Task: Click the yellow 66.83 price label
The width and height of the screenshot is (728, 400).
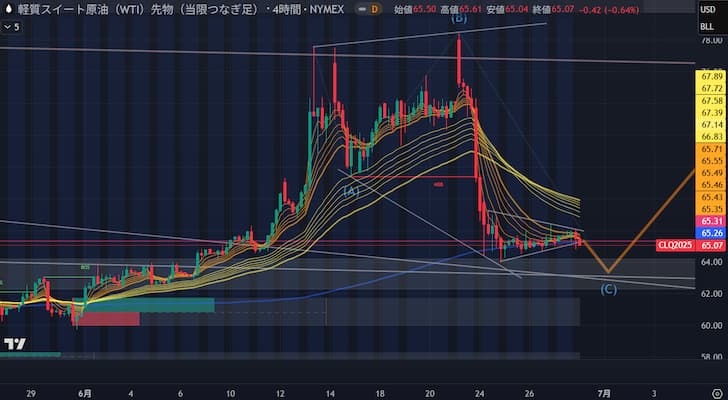Action: tap(712, 136)
